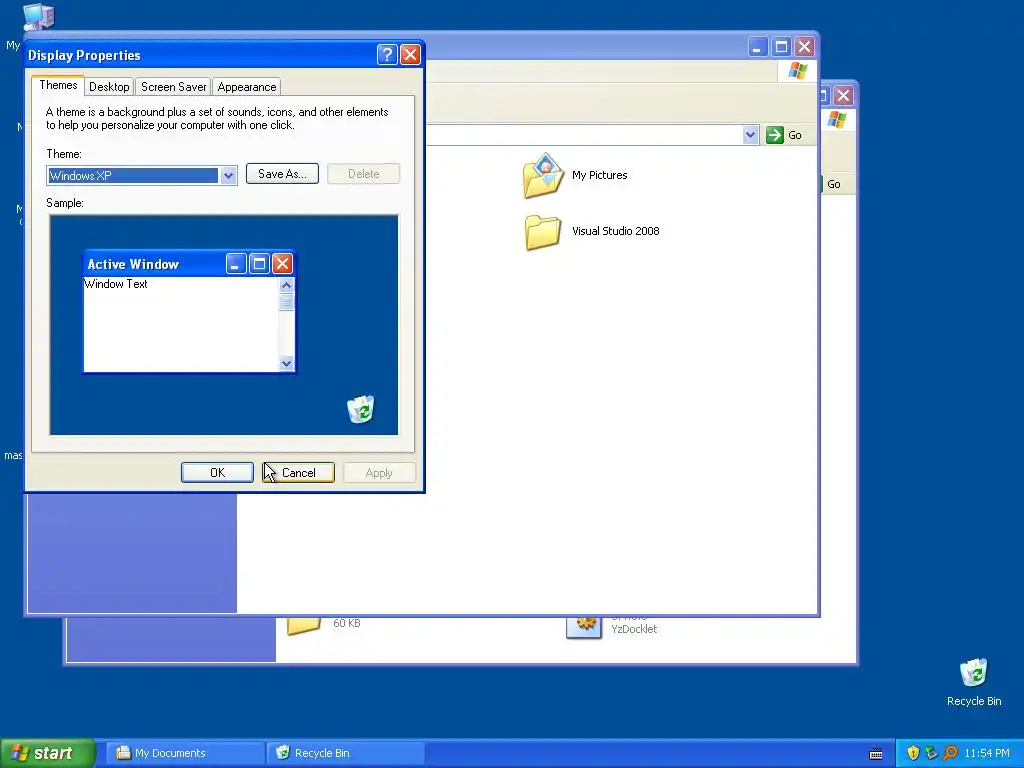
Task: Select the My Computer desktop icon
Action: point(38,16)
